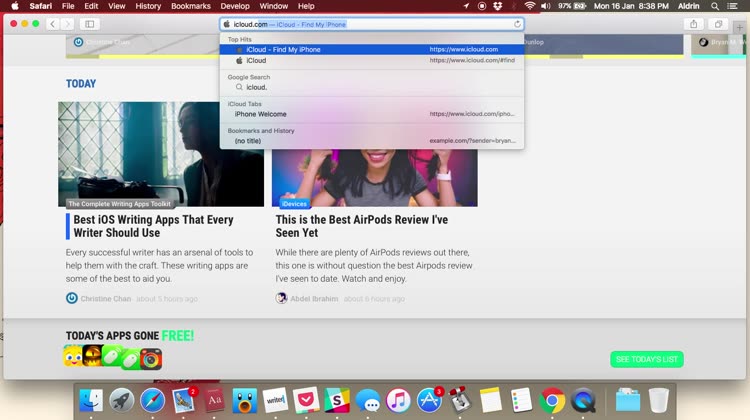Open the Safari menu

click(41, 6)
